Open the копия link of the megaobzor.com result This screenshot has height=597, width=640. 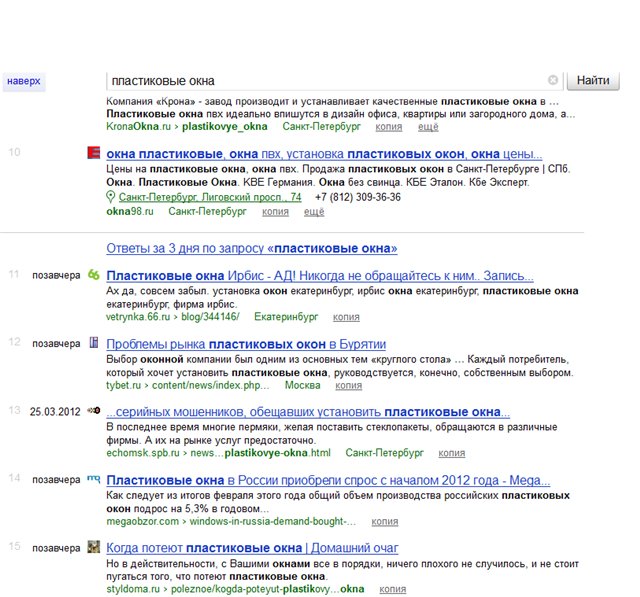point(384,522)
